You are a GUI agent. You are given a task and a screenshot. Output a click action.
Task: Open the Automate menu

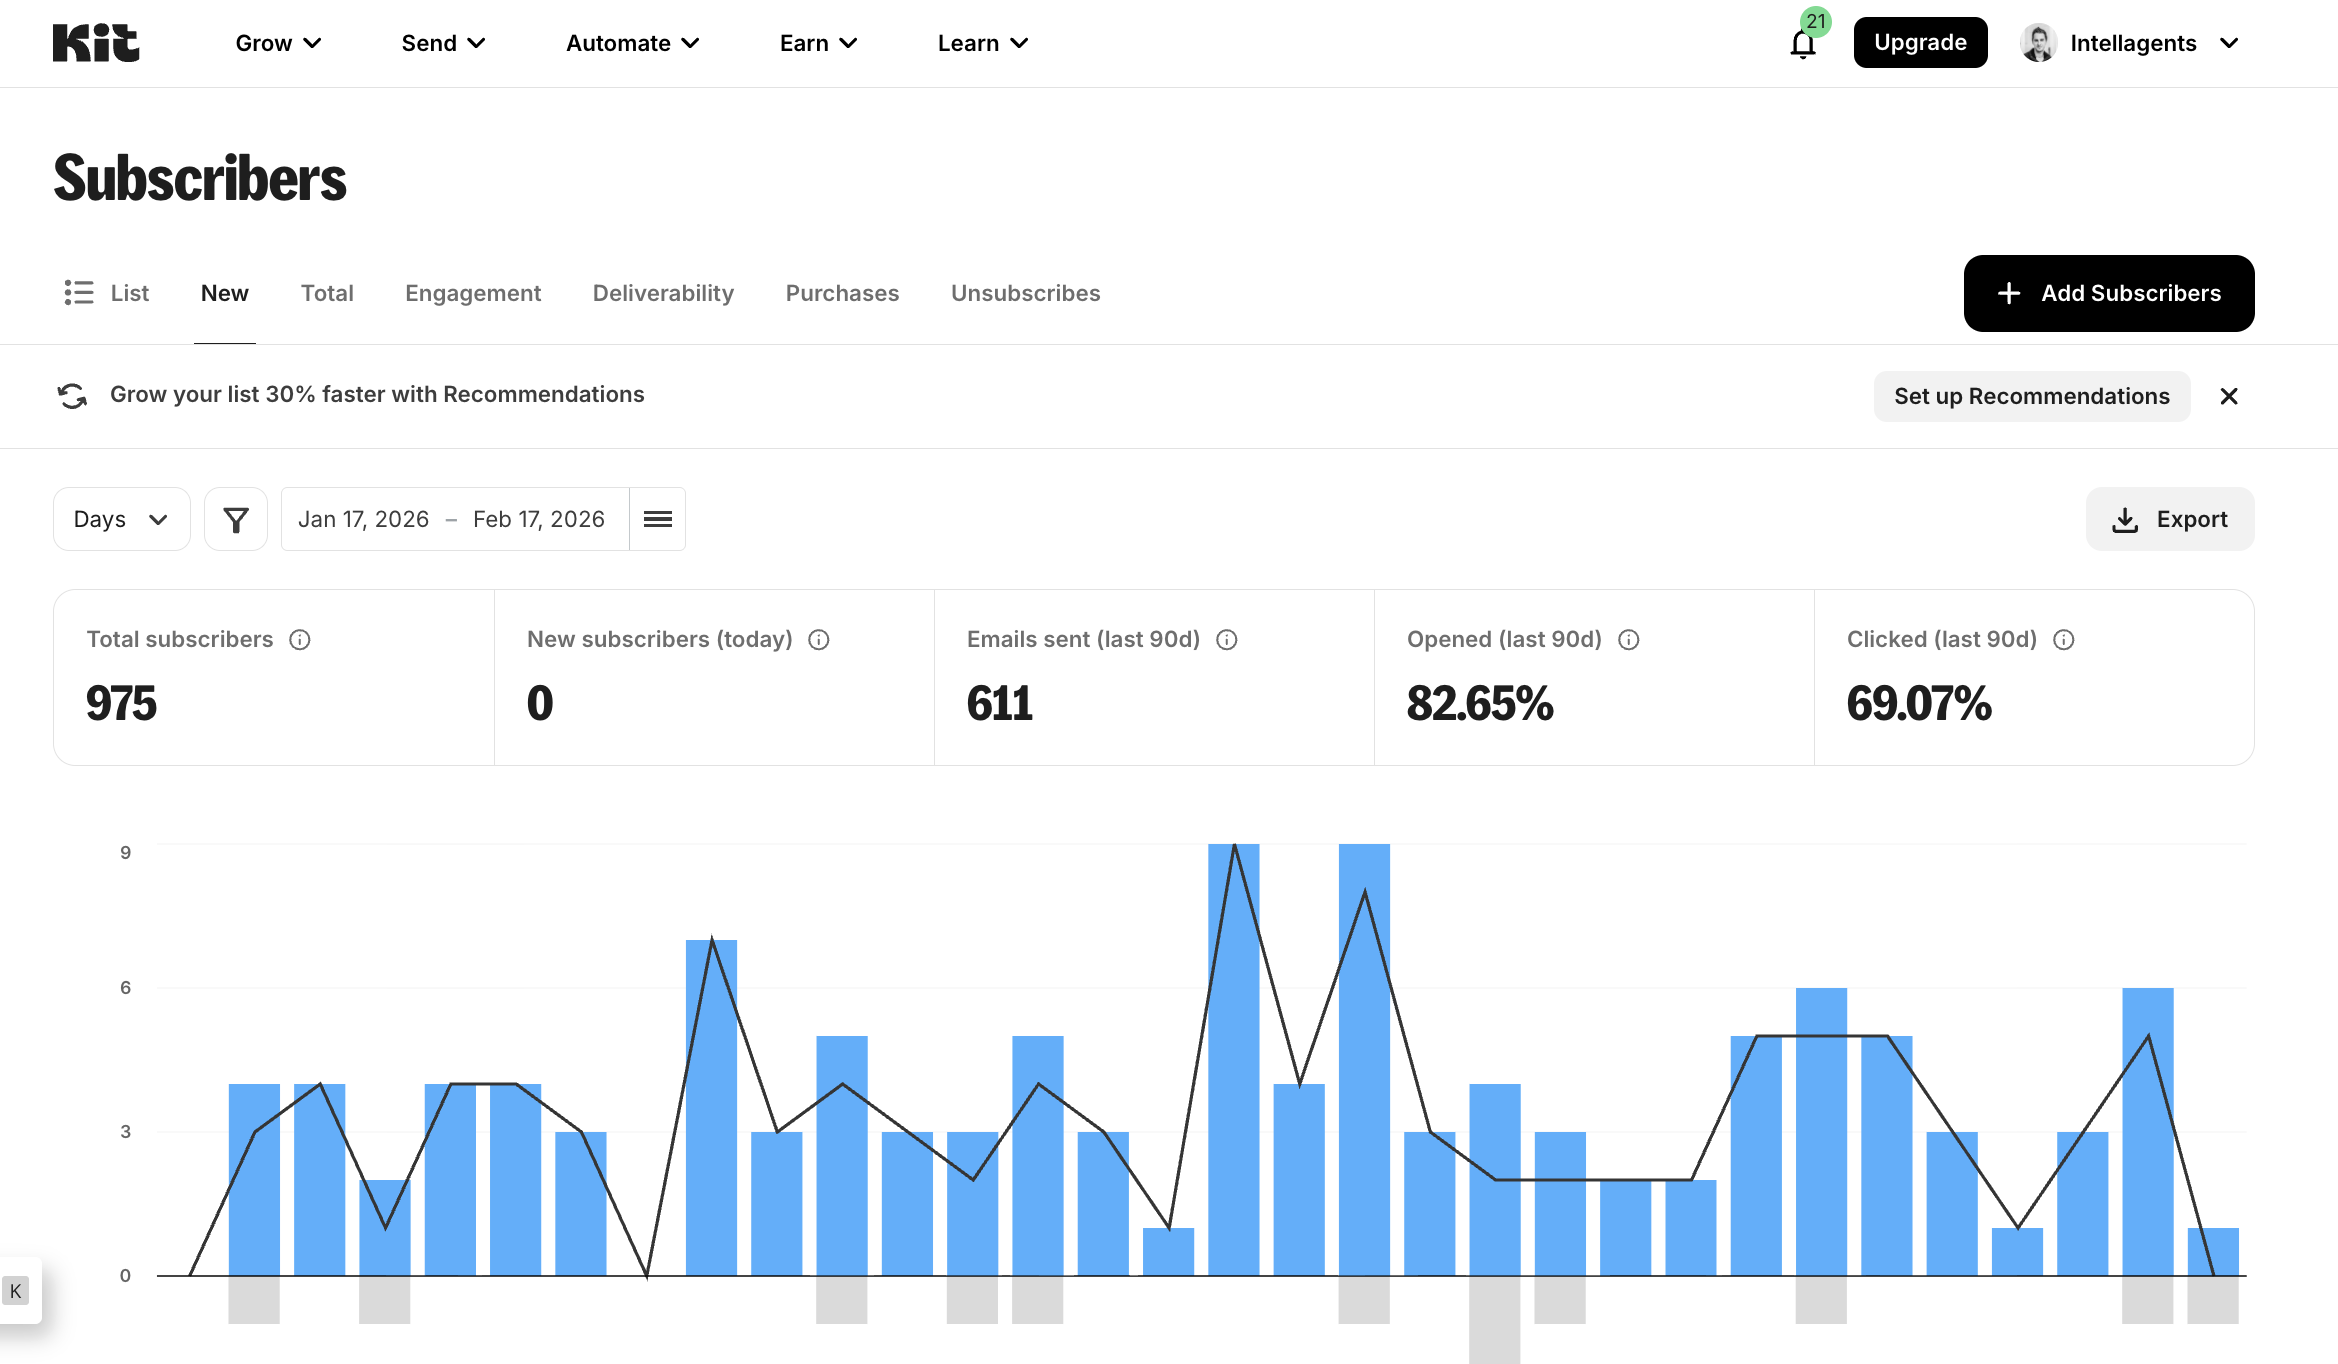coord(632,43)
